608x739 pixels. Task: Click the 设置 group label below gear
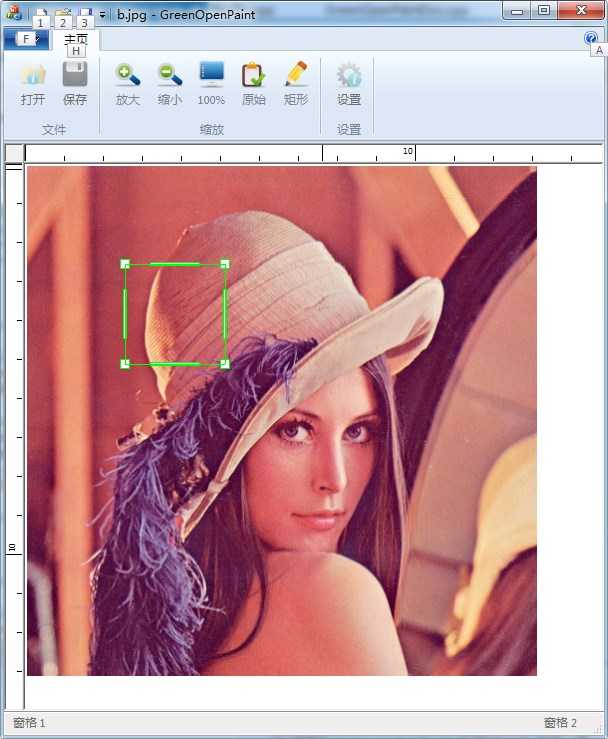[x=349, y=129]
